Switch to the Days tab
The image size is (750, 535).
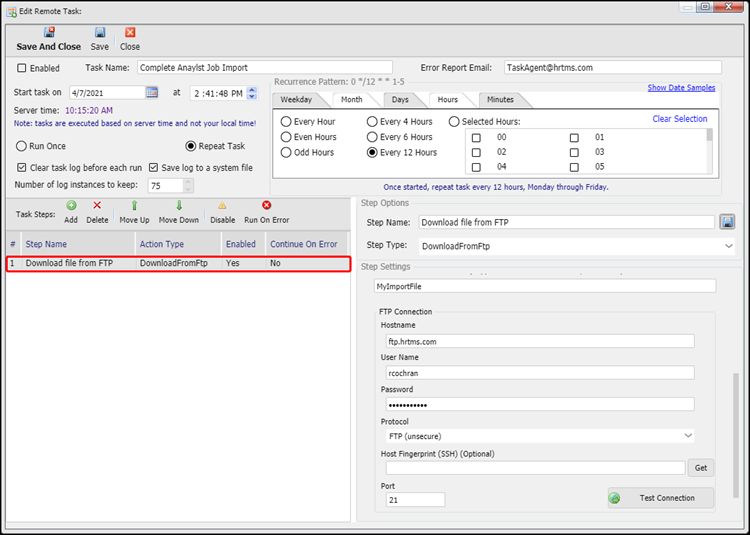tap(400, 99)
